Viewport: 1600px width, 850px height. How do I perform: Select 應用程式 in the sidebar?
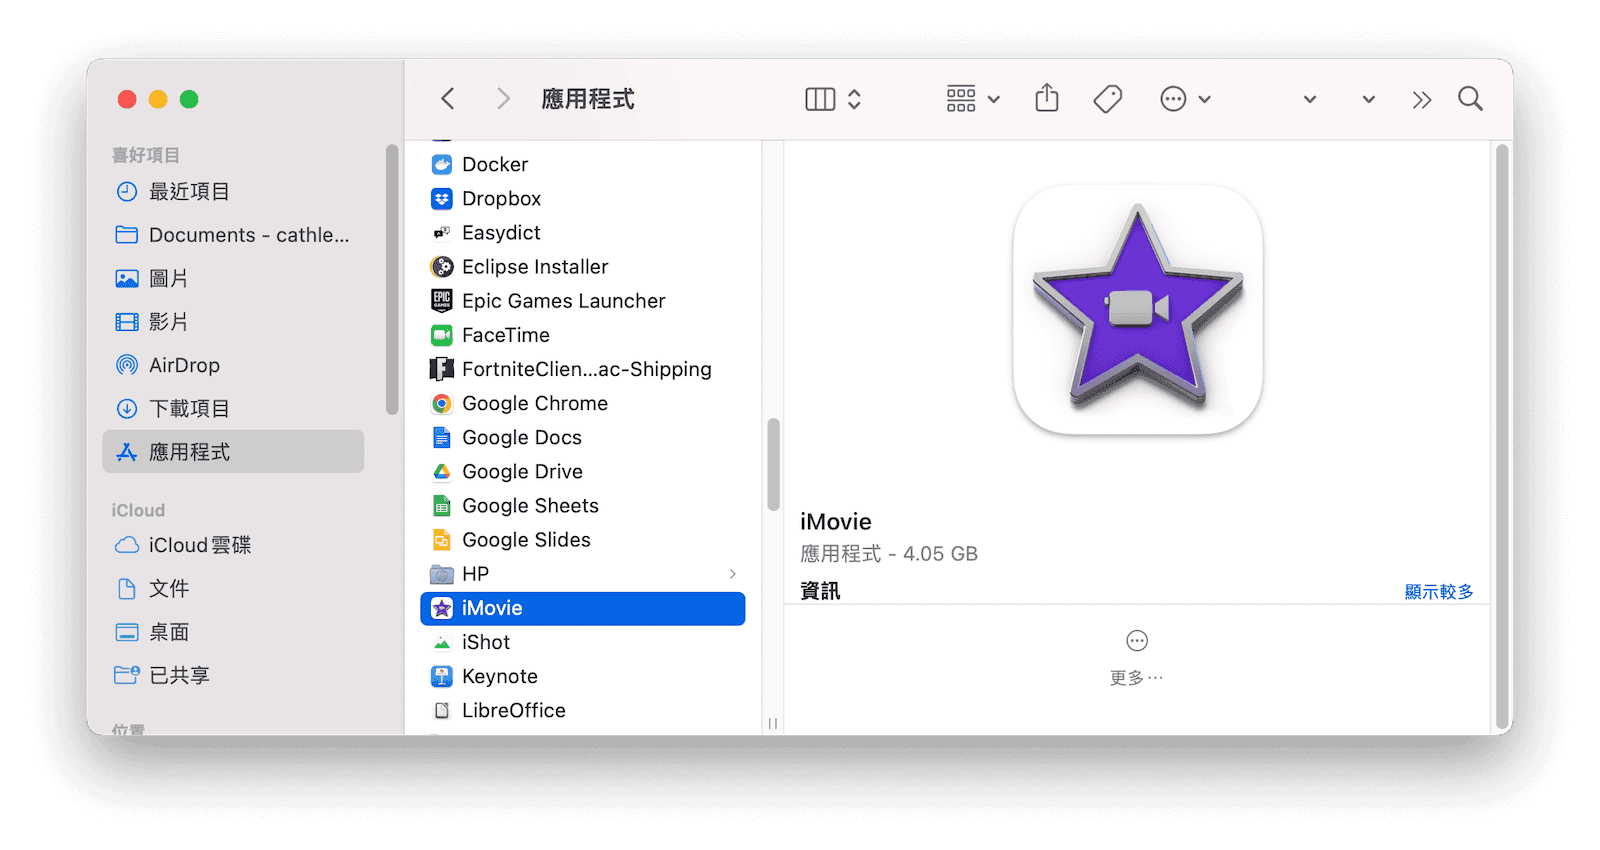coord(233,452)
